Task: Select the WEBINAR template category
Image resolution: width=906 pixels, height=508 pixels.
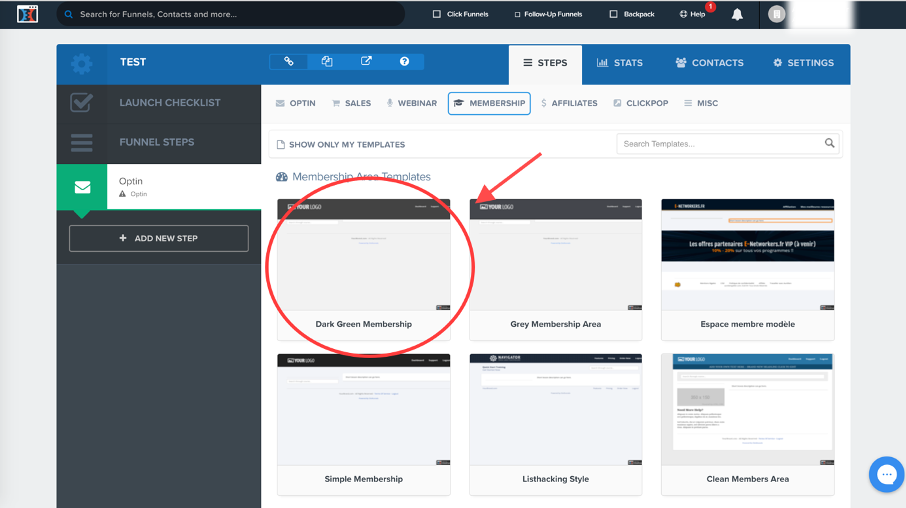Action: click(x=411, y=103)
